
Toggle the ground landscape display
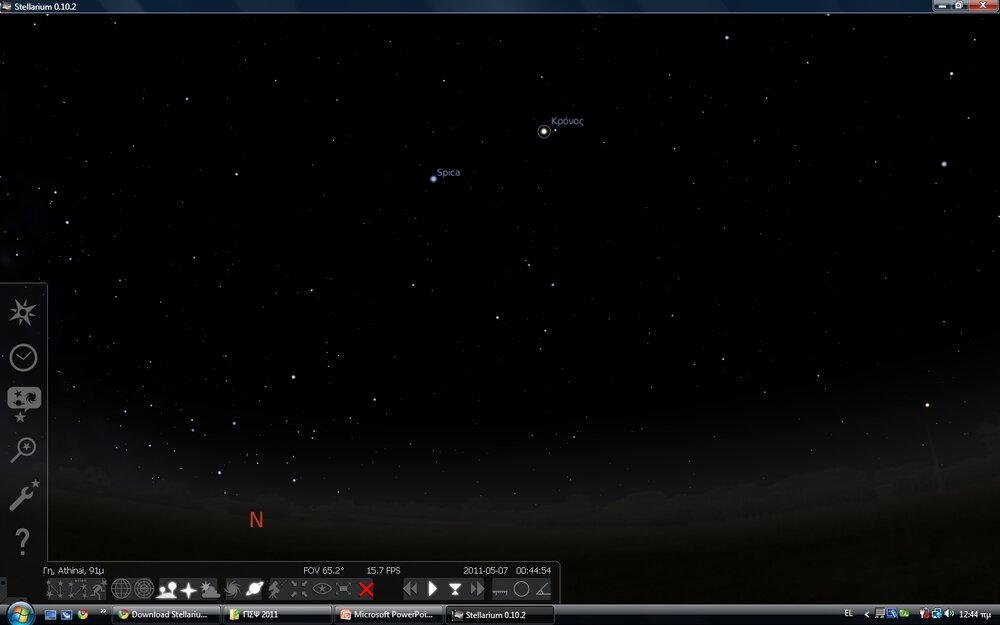pyautogui.click(x=166, y=589)
